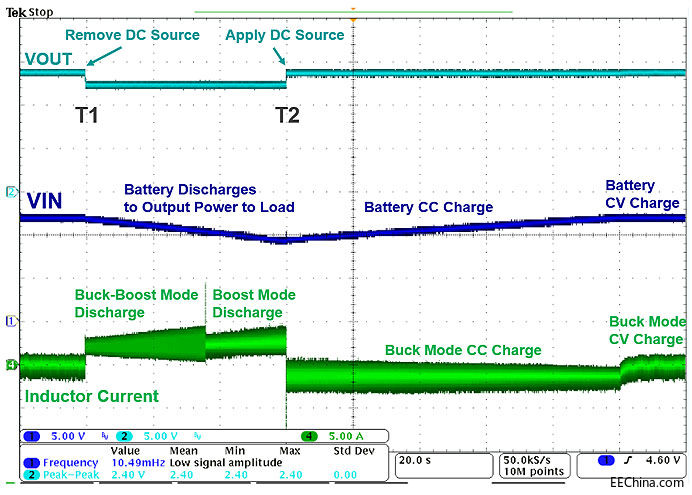The width and height of the screenshot is (692, 495).
Task: Click the 'Std Dev' column header
Action: 354,451
